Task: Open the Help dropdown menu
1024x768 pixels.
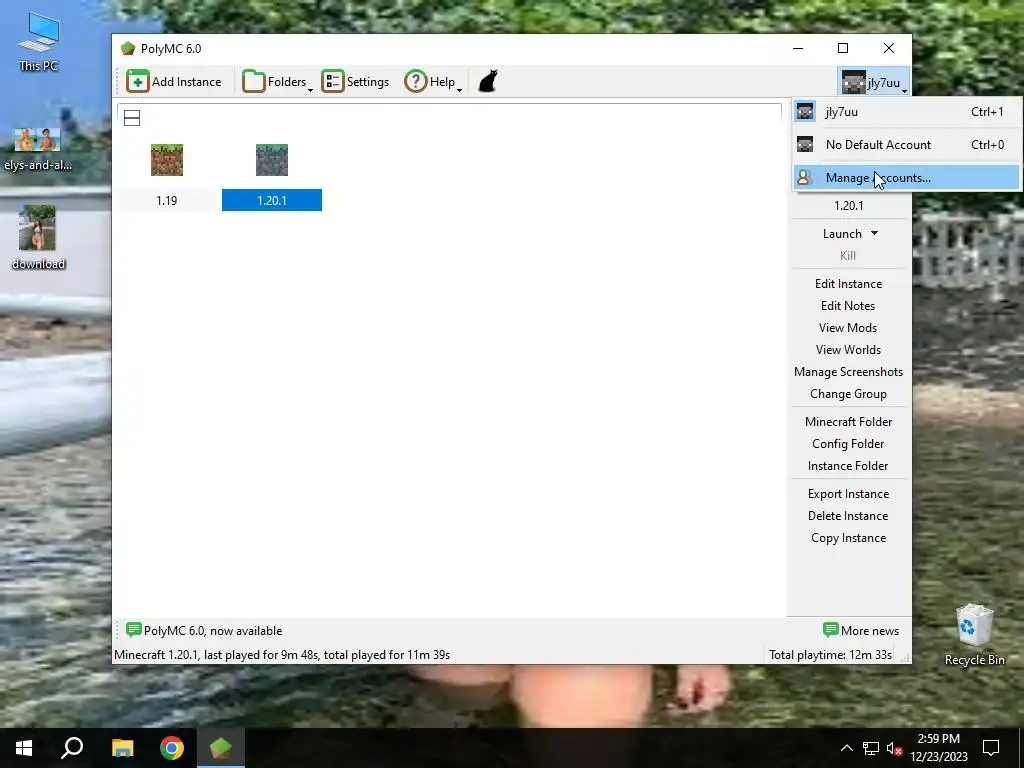Action: click(432, 82)
